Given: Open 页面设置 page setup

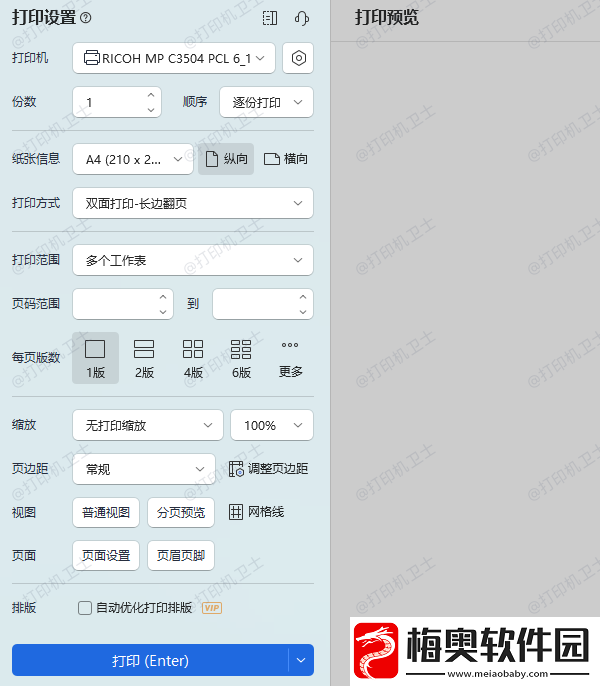Looking at the screenshot, I should (106, 556).
